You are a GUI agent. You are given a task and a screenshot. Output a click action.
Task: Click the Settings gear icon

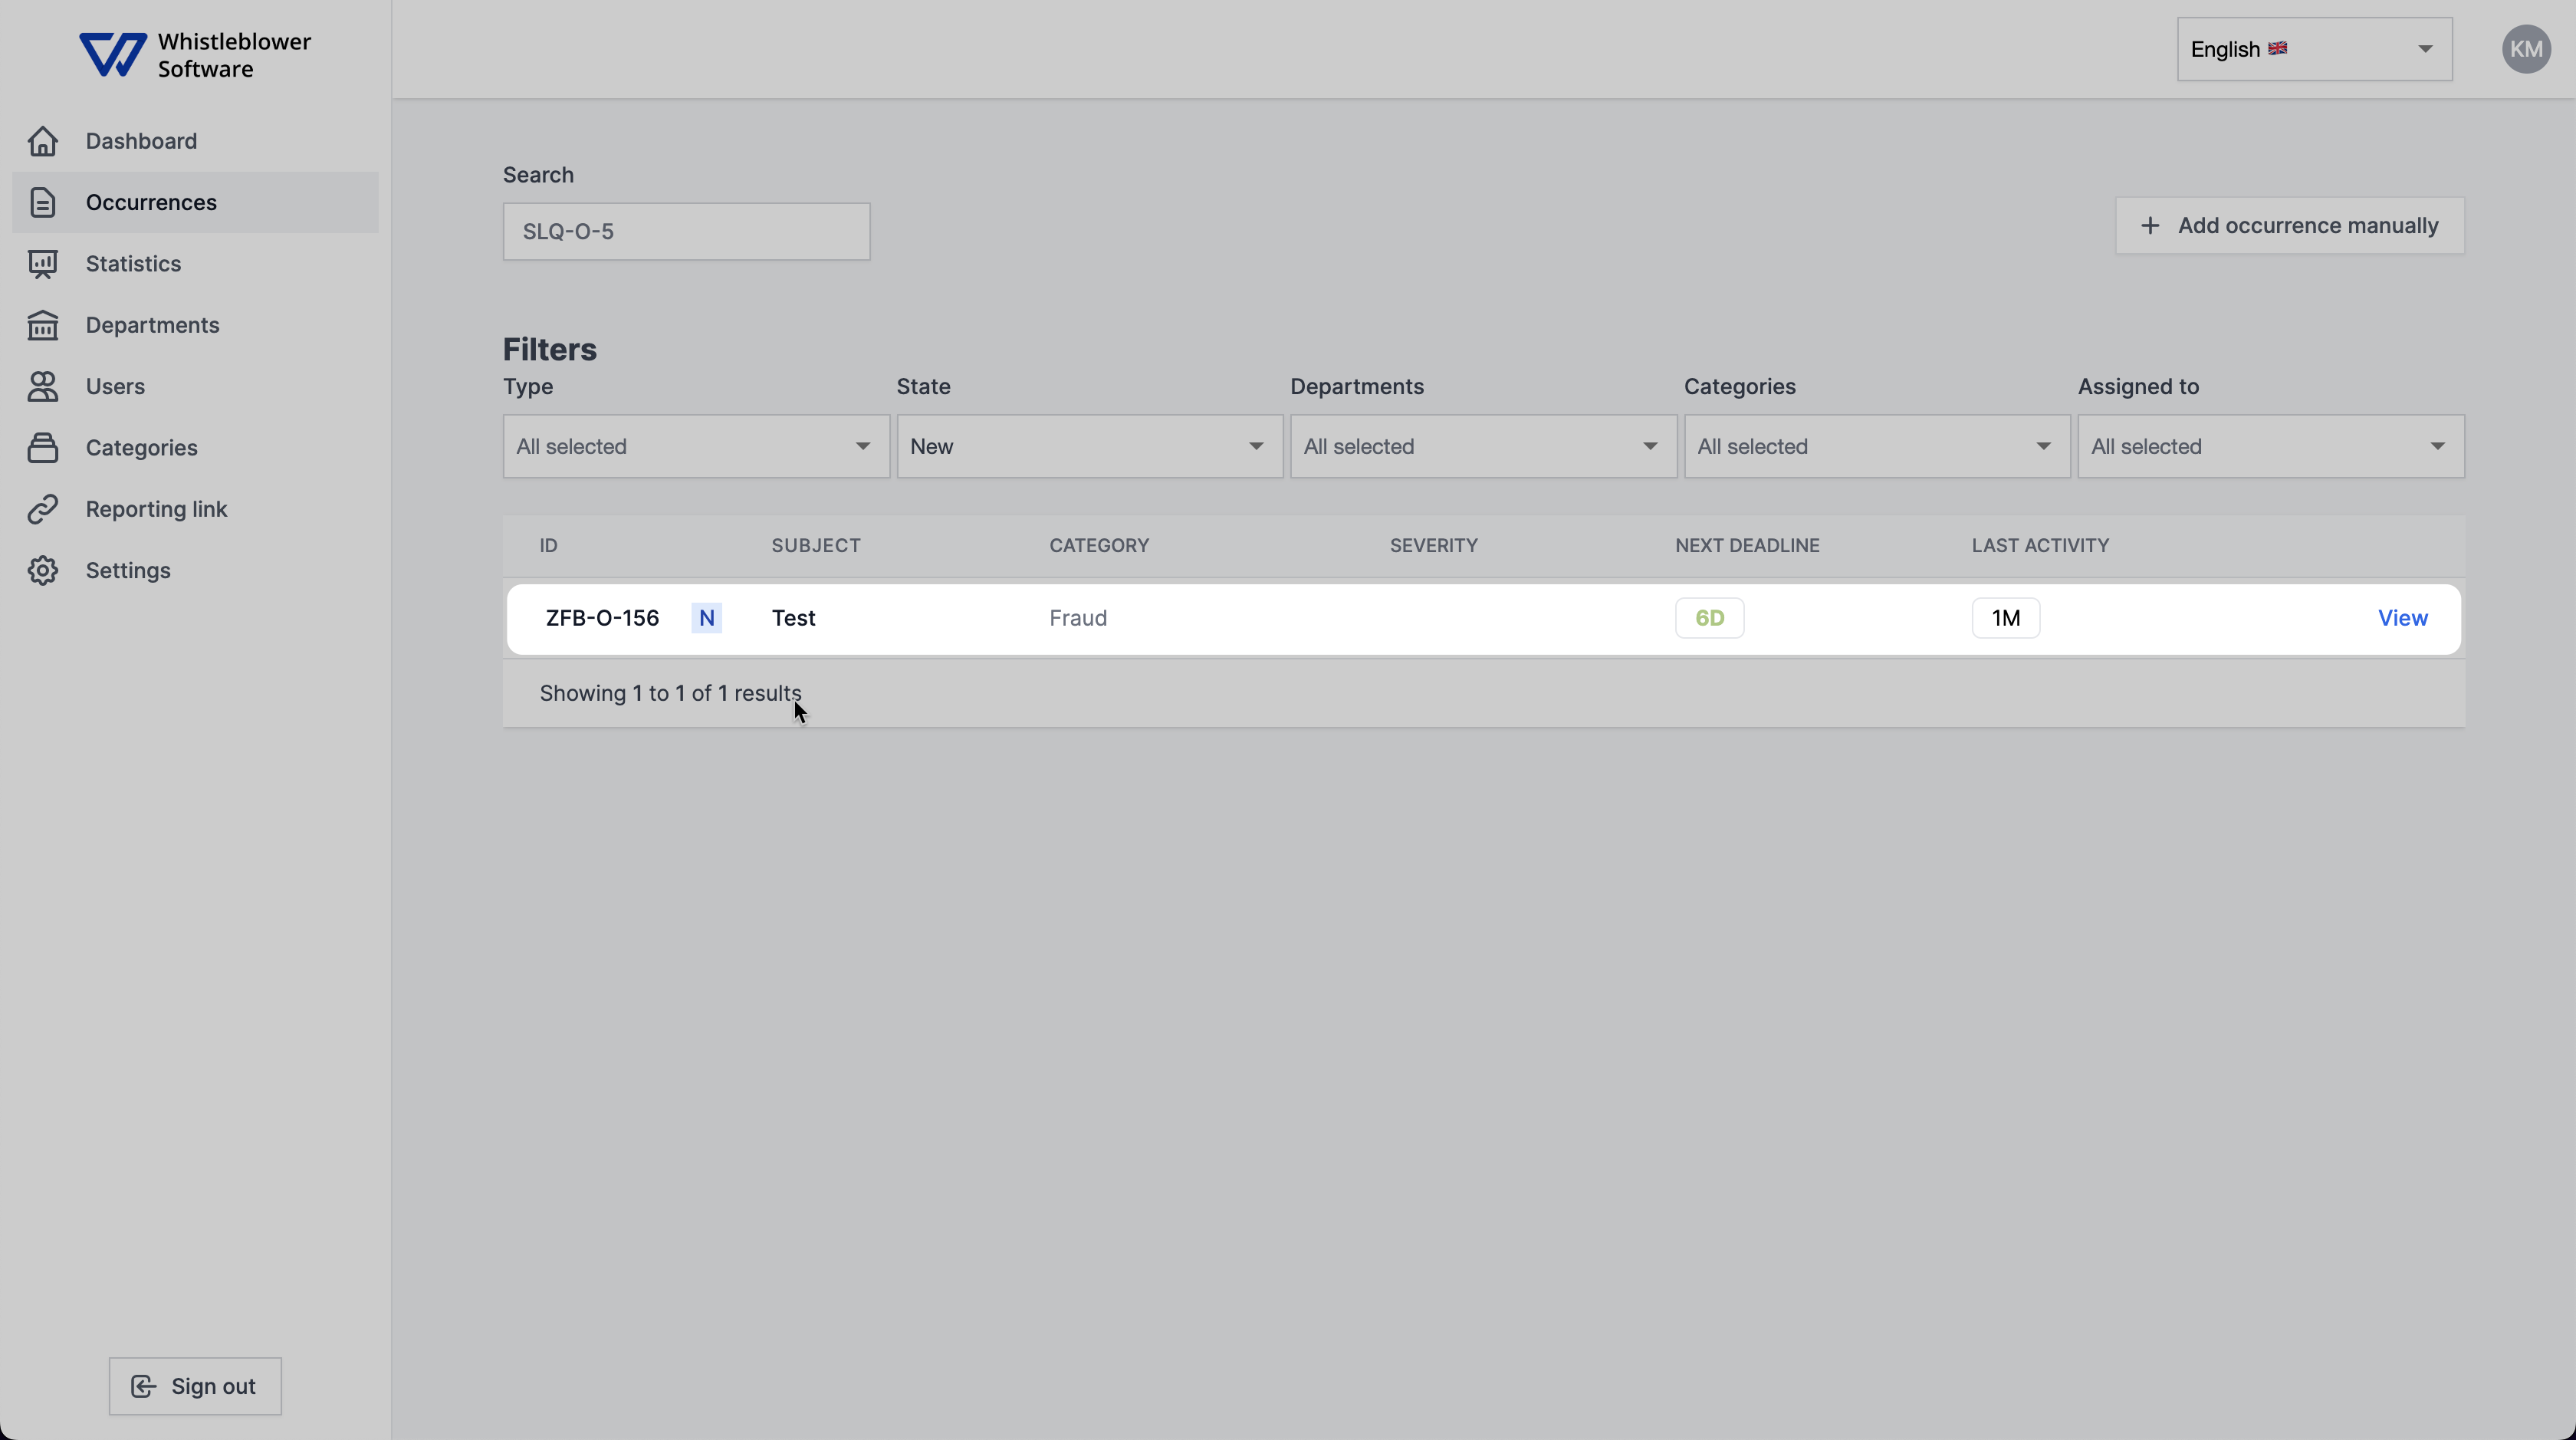[x=42, y=571]
